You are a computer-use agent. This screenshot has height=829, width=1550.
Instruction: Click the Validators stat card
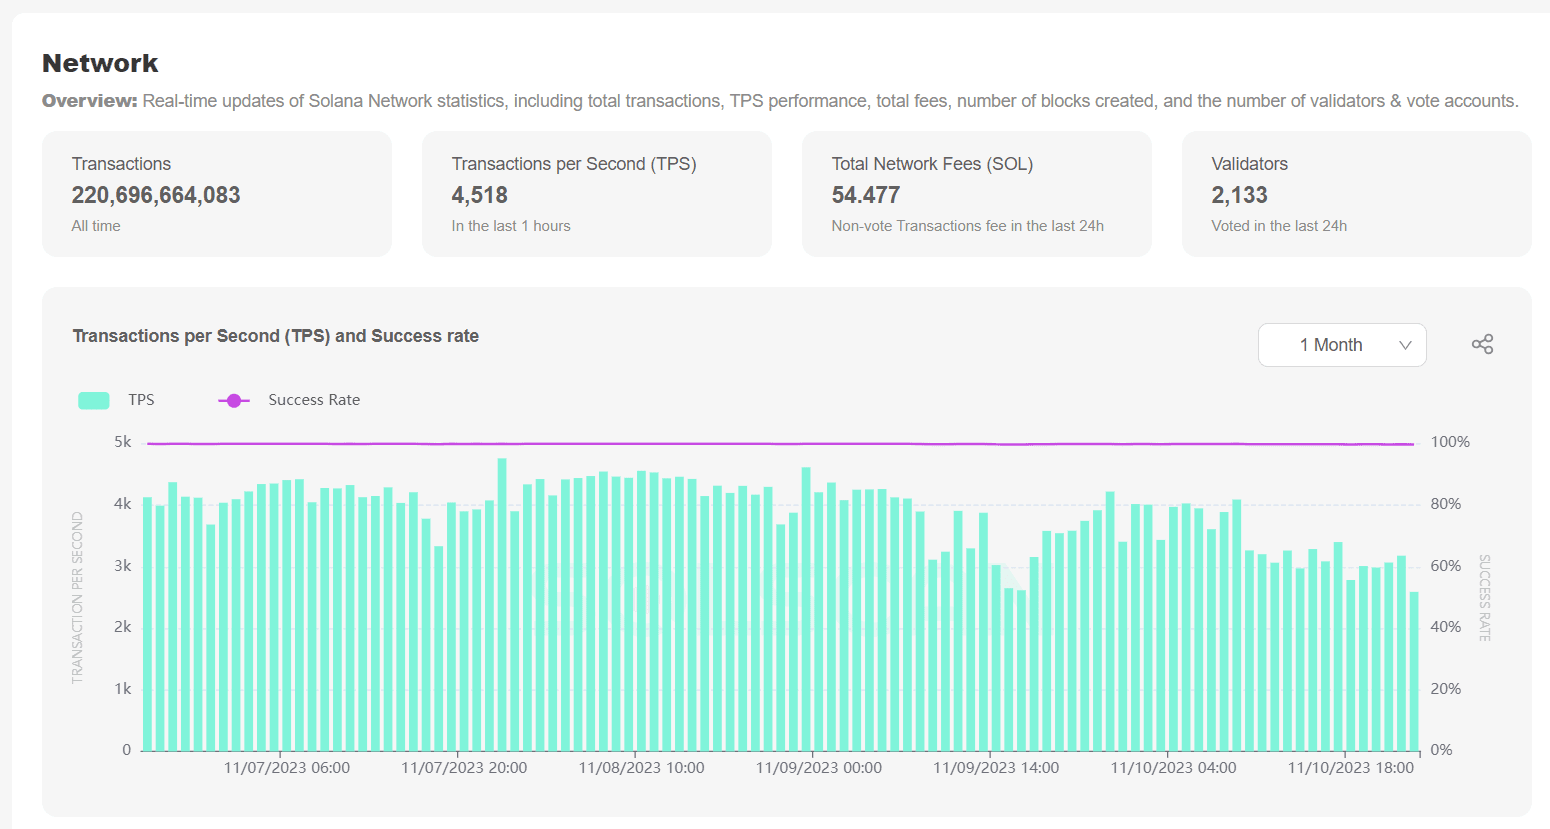click(x=1356, y=193)
